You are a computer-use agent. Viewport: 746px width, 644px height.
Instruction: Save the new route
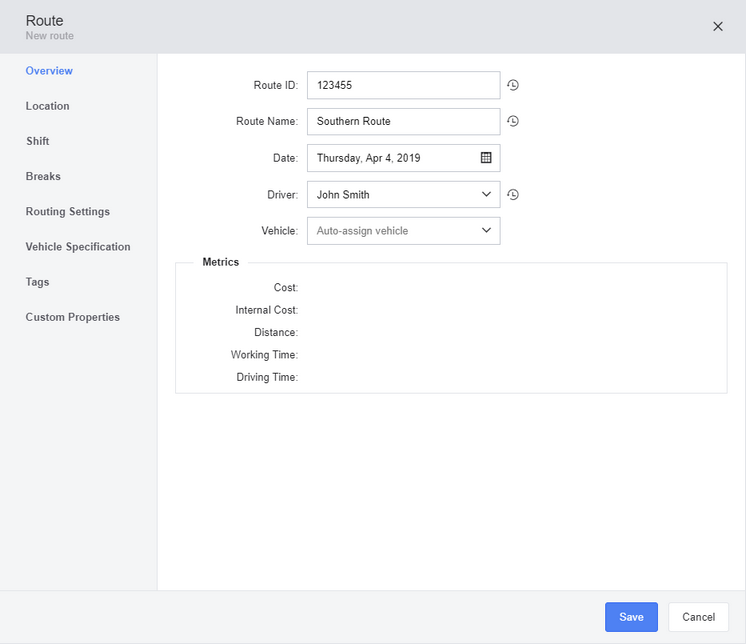[631, 617]
